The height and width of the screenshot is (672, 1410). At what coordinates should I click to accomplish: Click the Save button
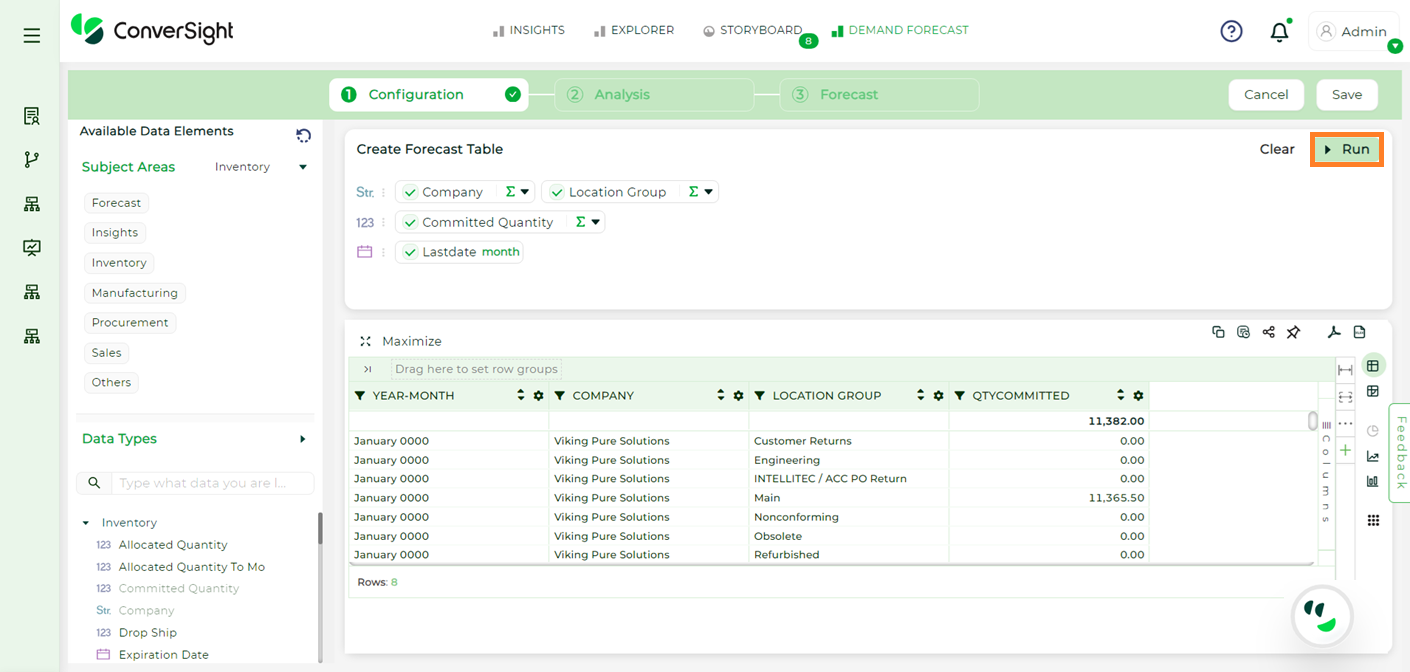pos(1347,95)
